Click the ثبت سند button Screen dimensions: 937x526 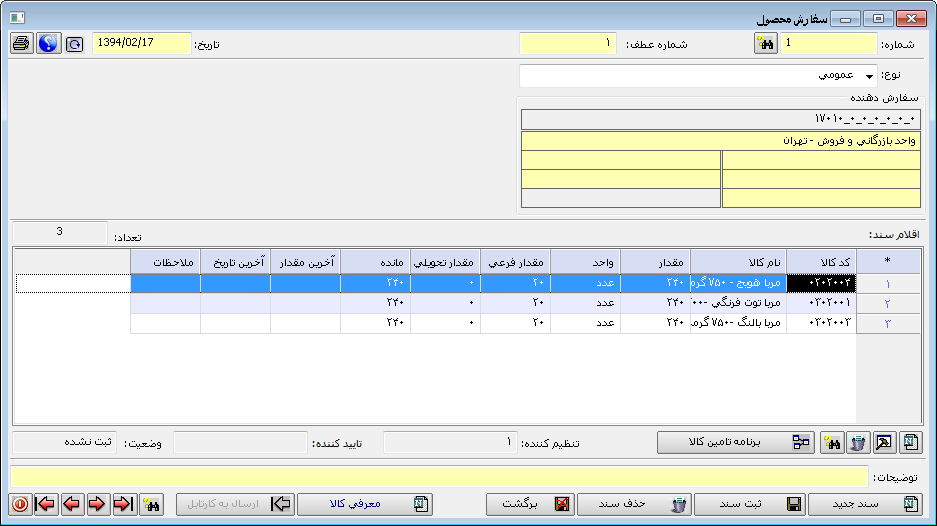750,504
